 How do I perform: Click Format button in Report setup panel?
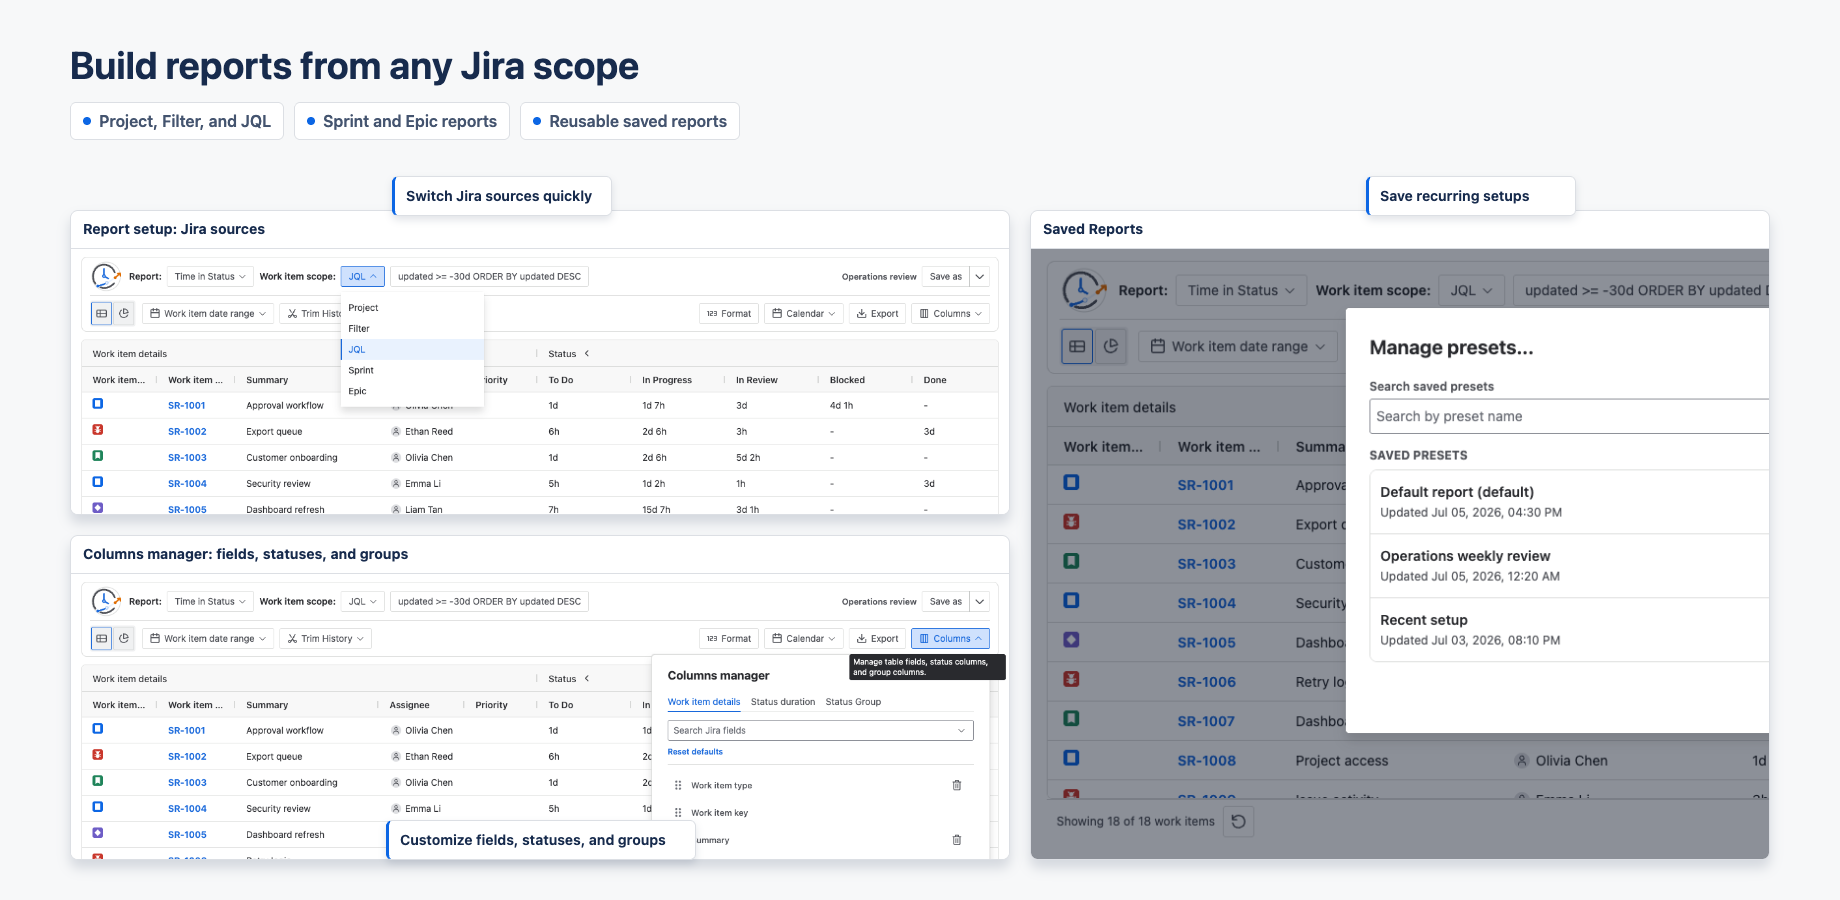(729, 314)
